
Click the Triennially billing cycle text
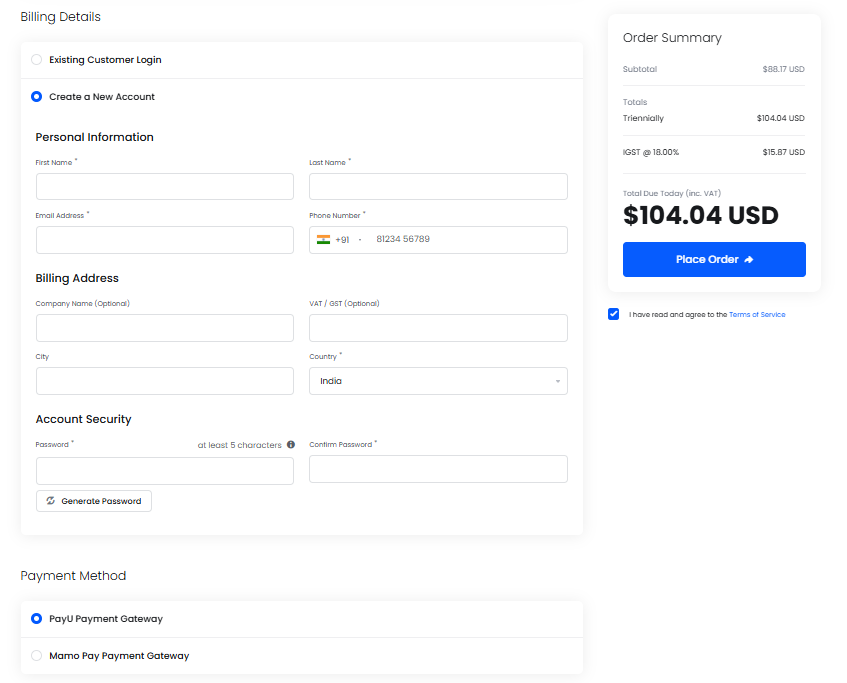click(643, 118)
